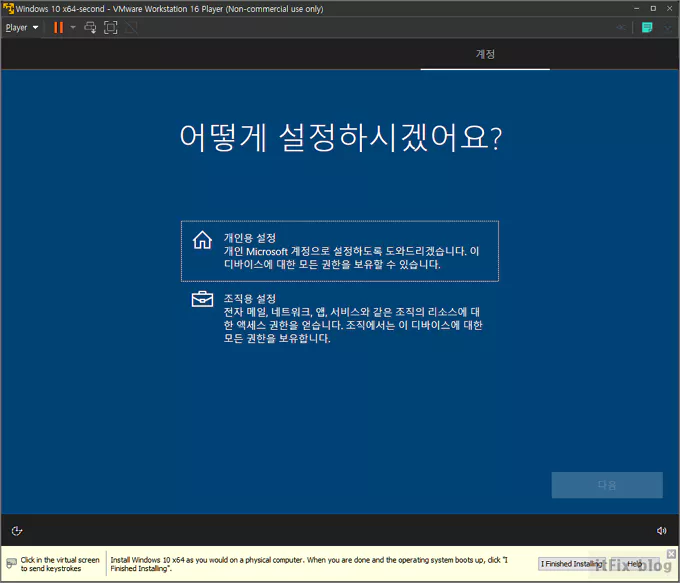680x583 pixels.
Task: Choose the 개인용 설정 option
Action: [340, 251]
